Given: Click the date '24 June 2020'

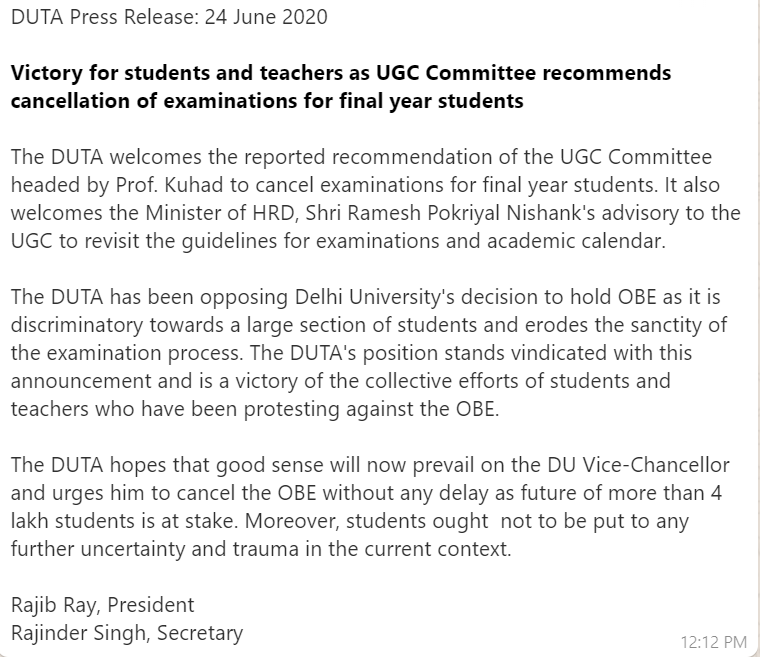Looking at the screenshot, I should click(266, 17).
